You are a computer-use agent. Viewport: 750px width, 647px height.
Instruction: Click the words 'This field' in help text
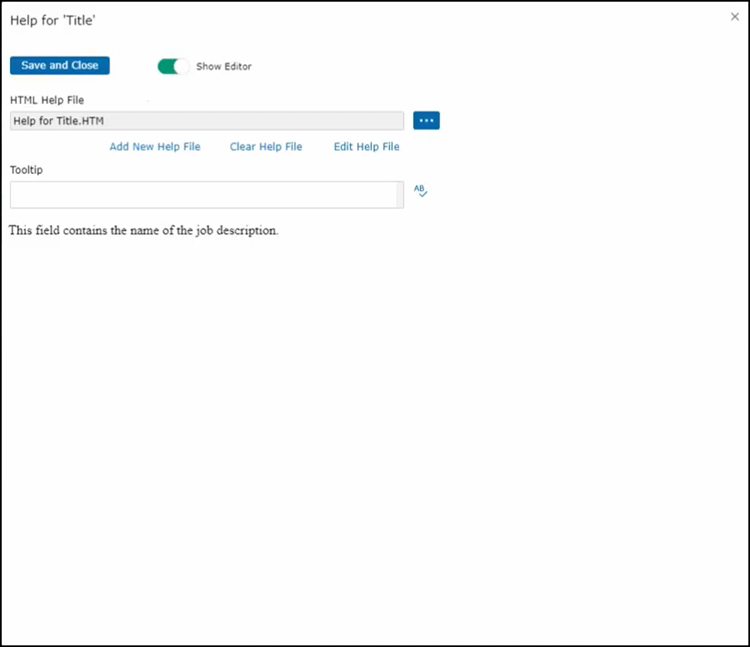point(33,231)
